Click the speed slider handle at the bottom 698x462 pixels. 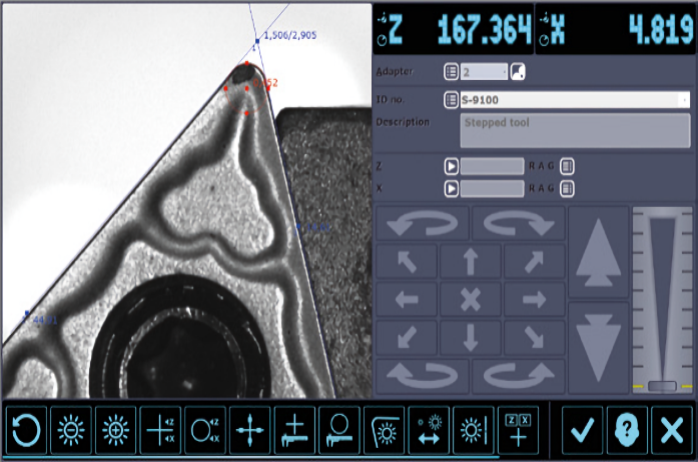[662, 386]
